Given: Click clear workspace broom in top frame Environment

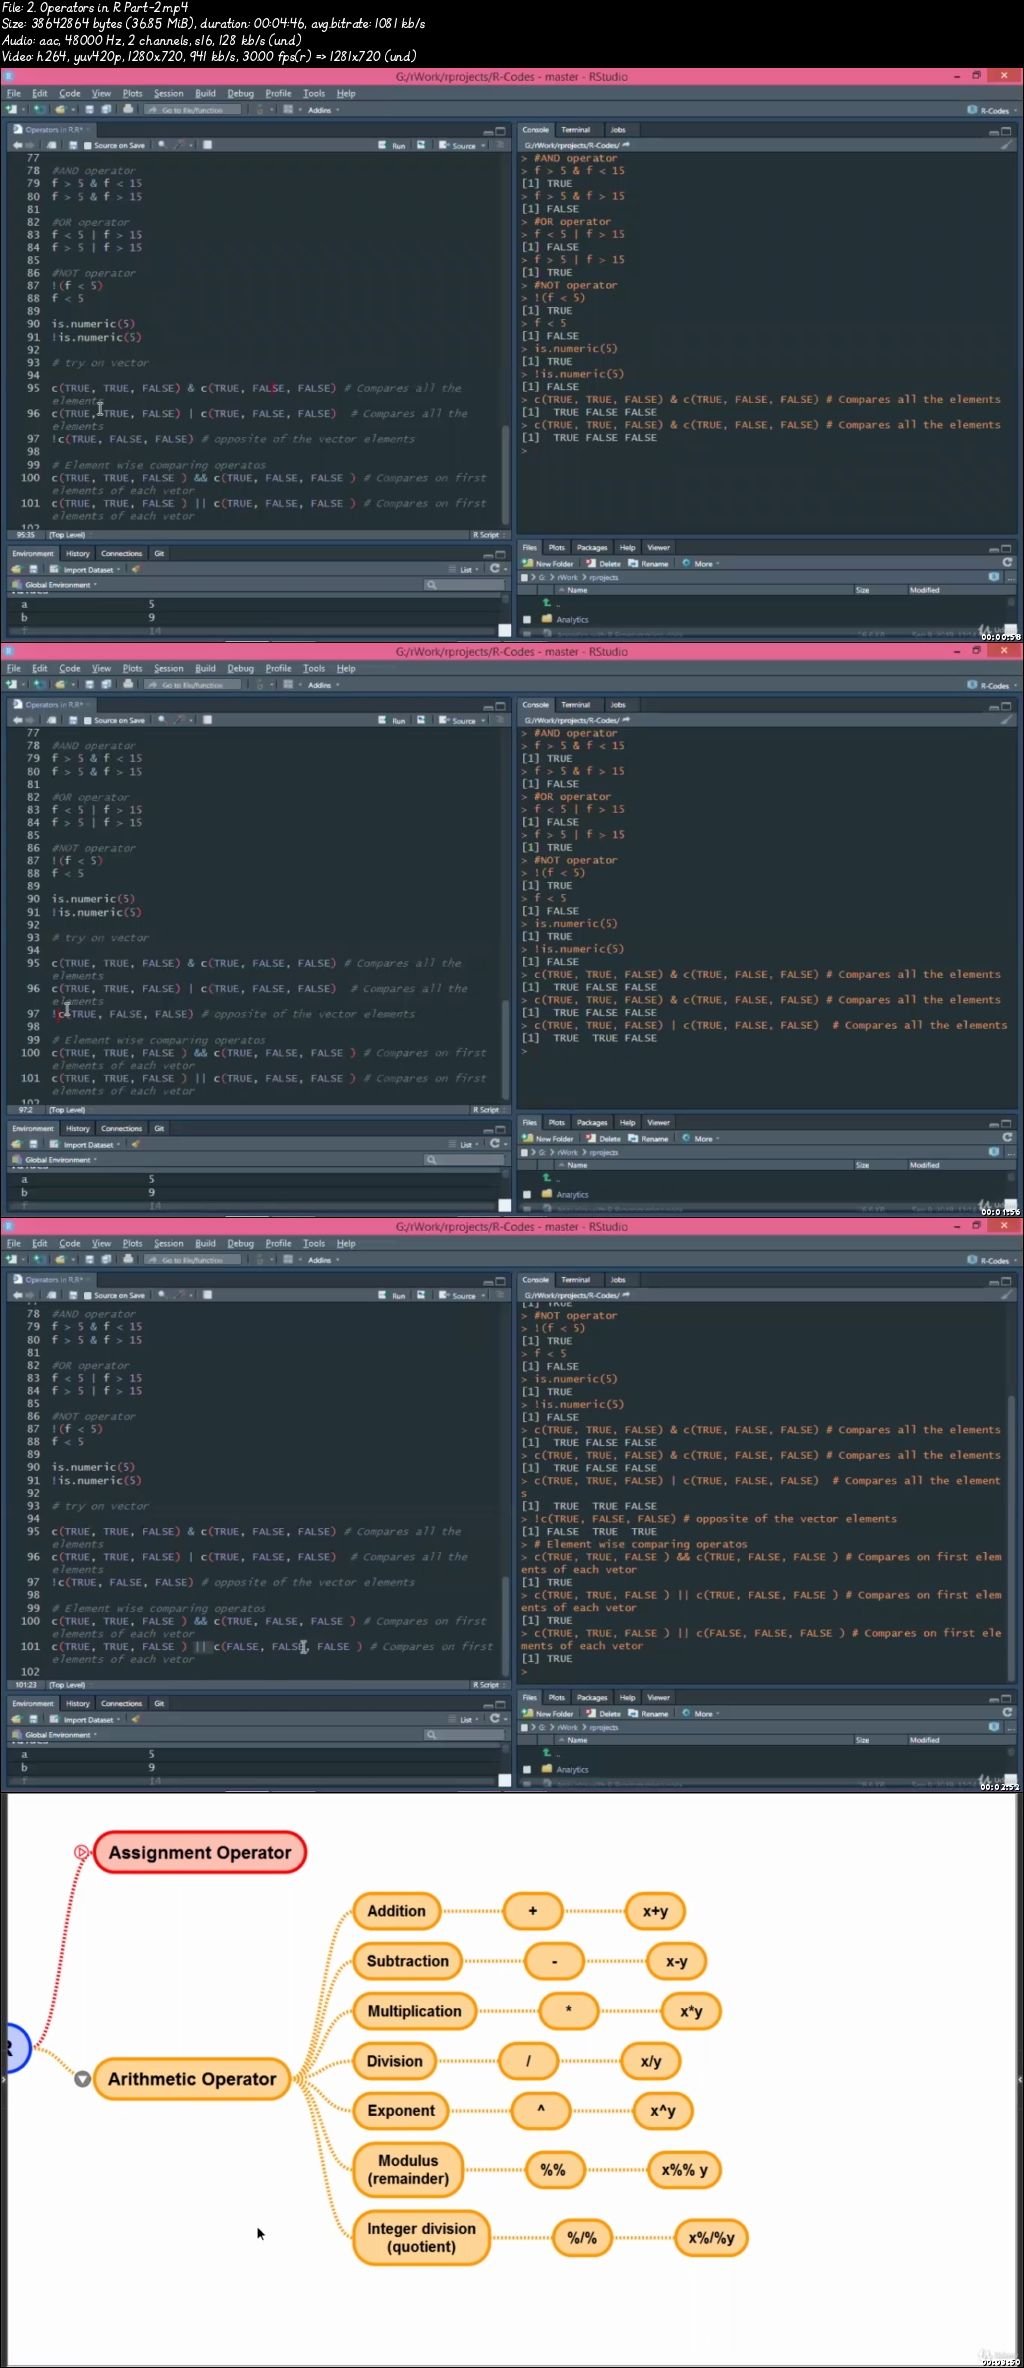Looking at the screenshot, I should [135, 569].
